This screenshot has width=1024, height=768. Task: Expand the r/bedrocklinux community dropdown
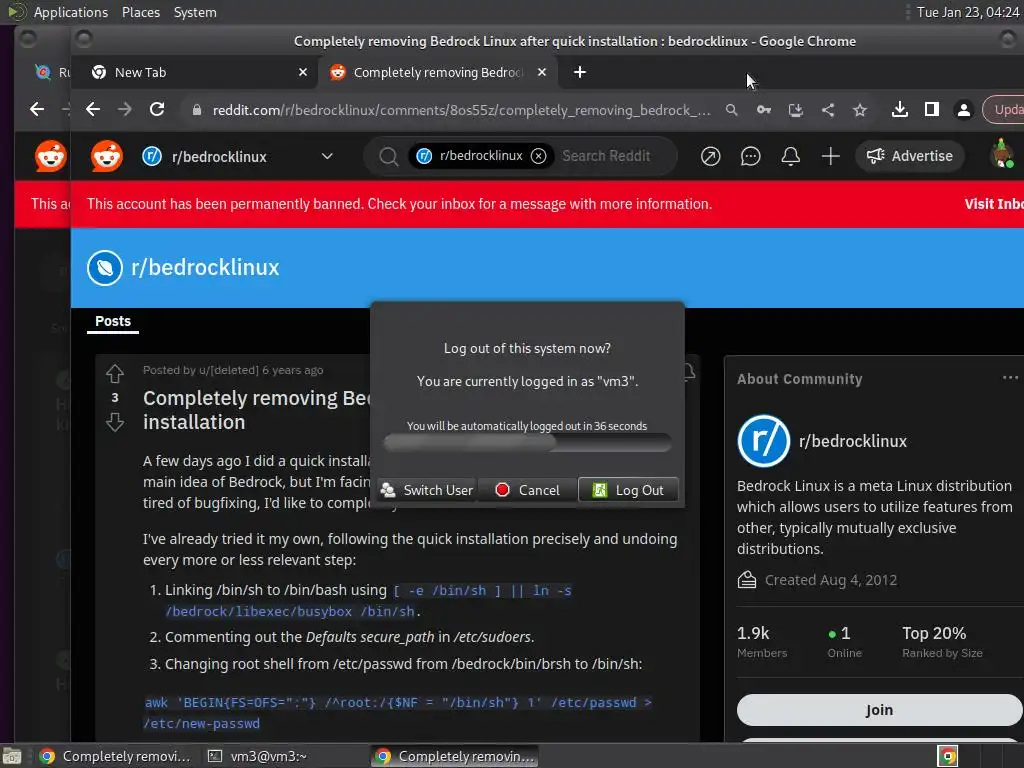[327, 157]
